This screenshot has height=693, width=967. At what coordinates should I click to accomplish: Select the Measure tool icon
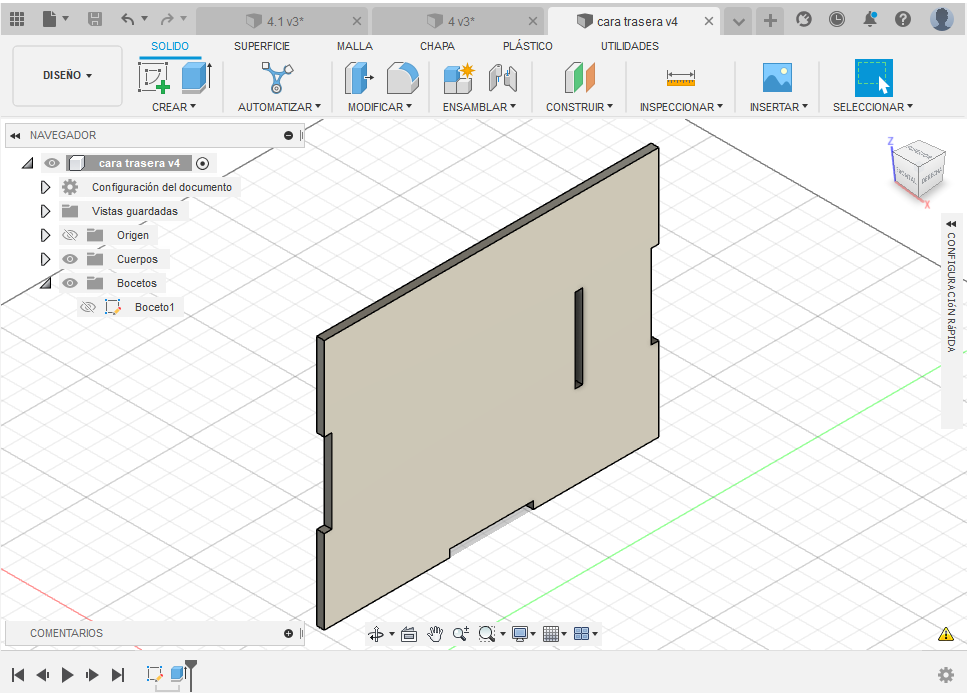point(681,78)
